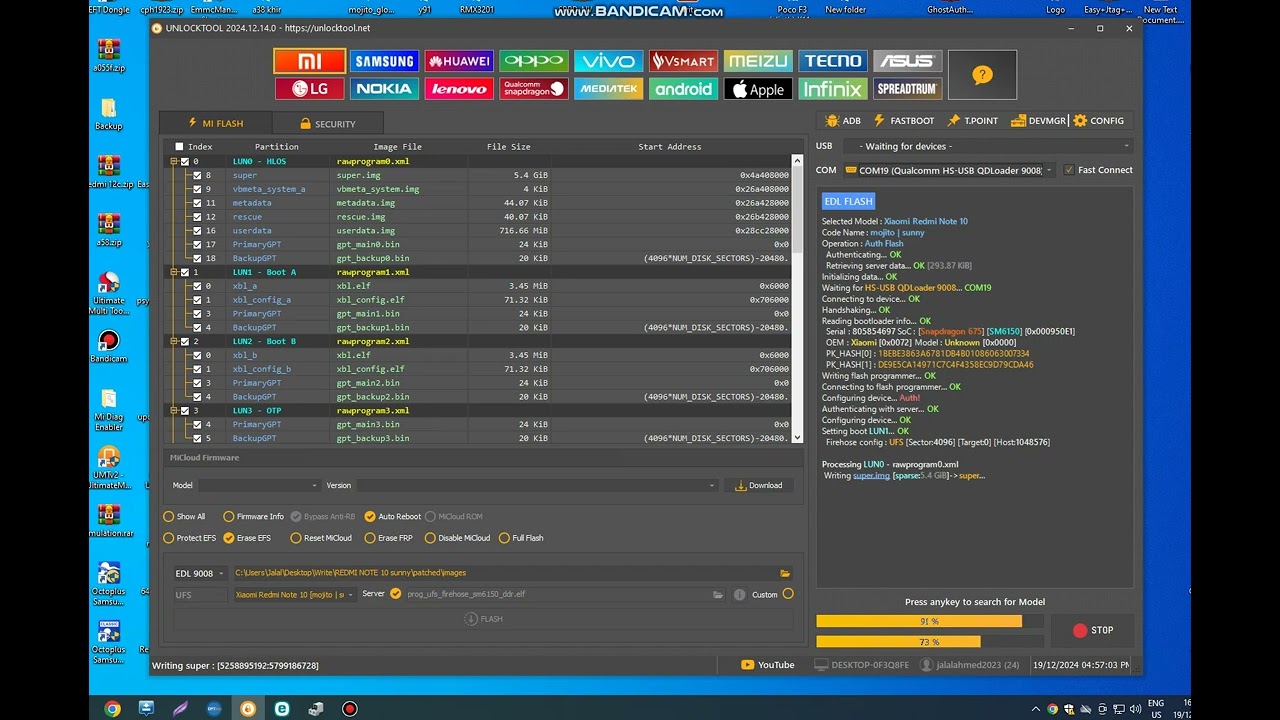This screenshot has height=720, width=1280.
Task: Uncheck the rescue partition row
Action: (197, 217)
